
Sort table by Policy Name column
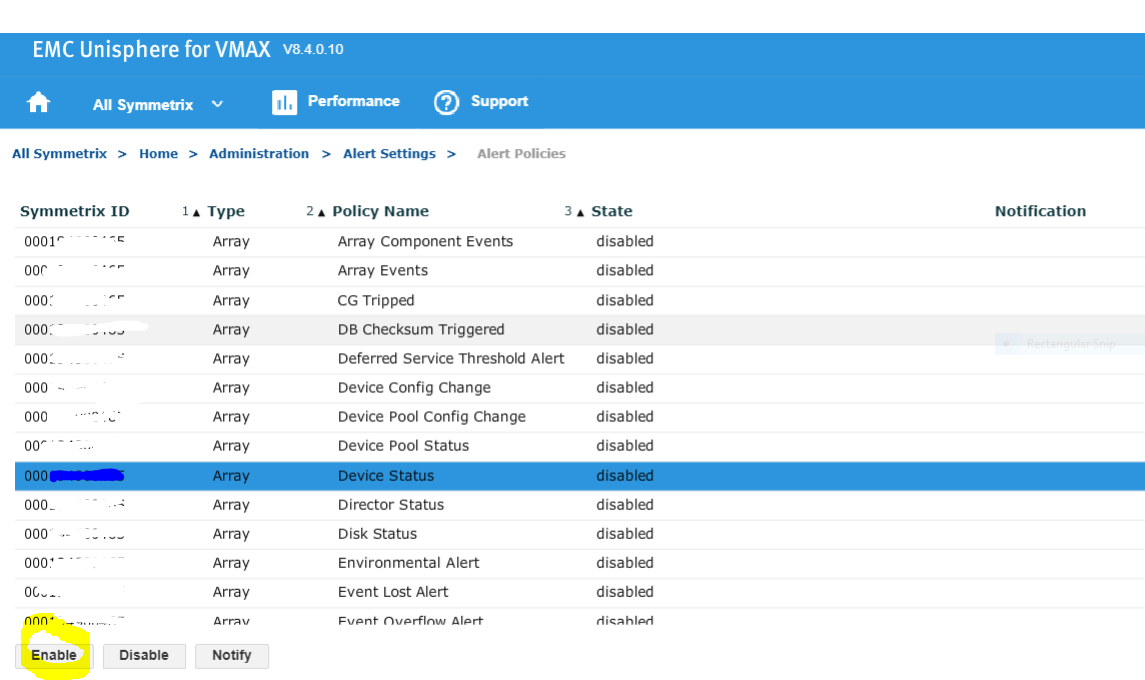[x=380, y=211]
